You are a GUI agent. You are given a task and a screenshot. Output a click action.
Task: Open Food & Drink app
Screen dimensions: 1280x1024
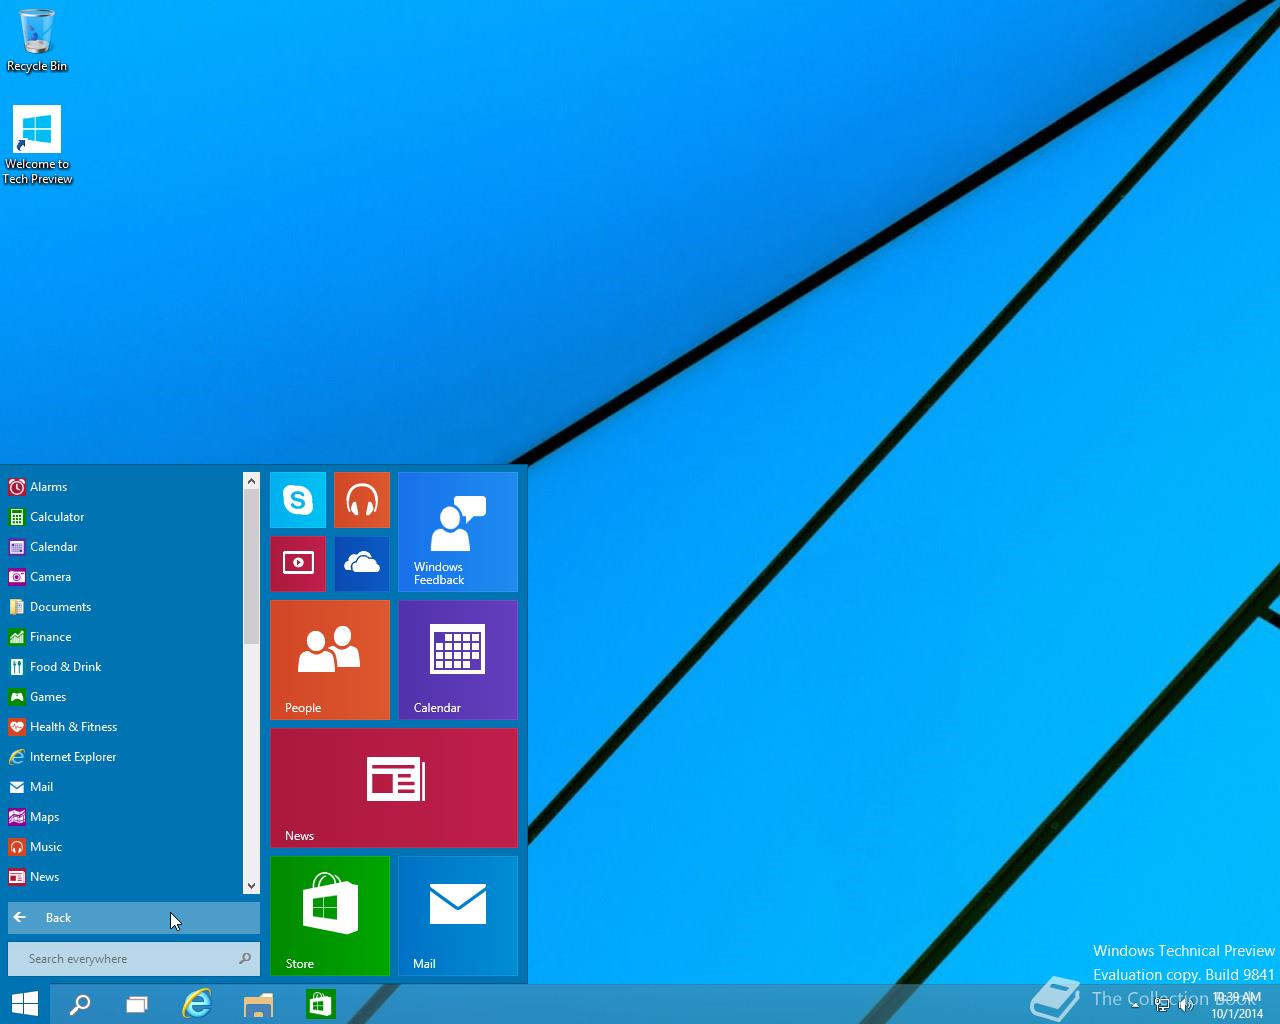123,667
